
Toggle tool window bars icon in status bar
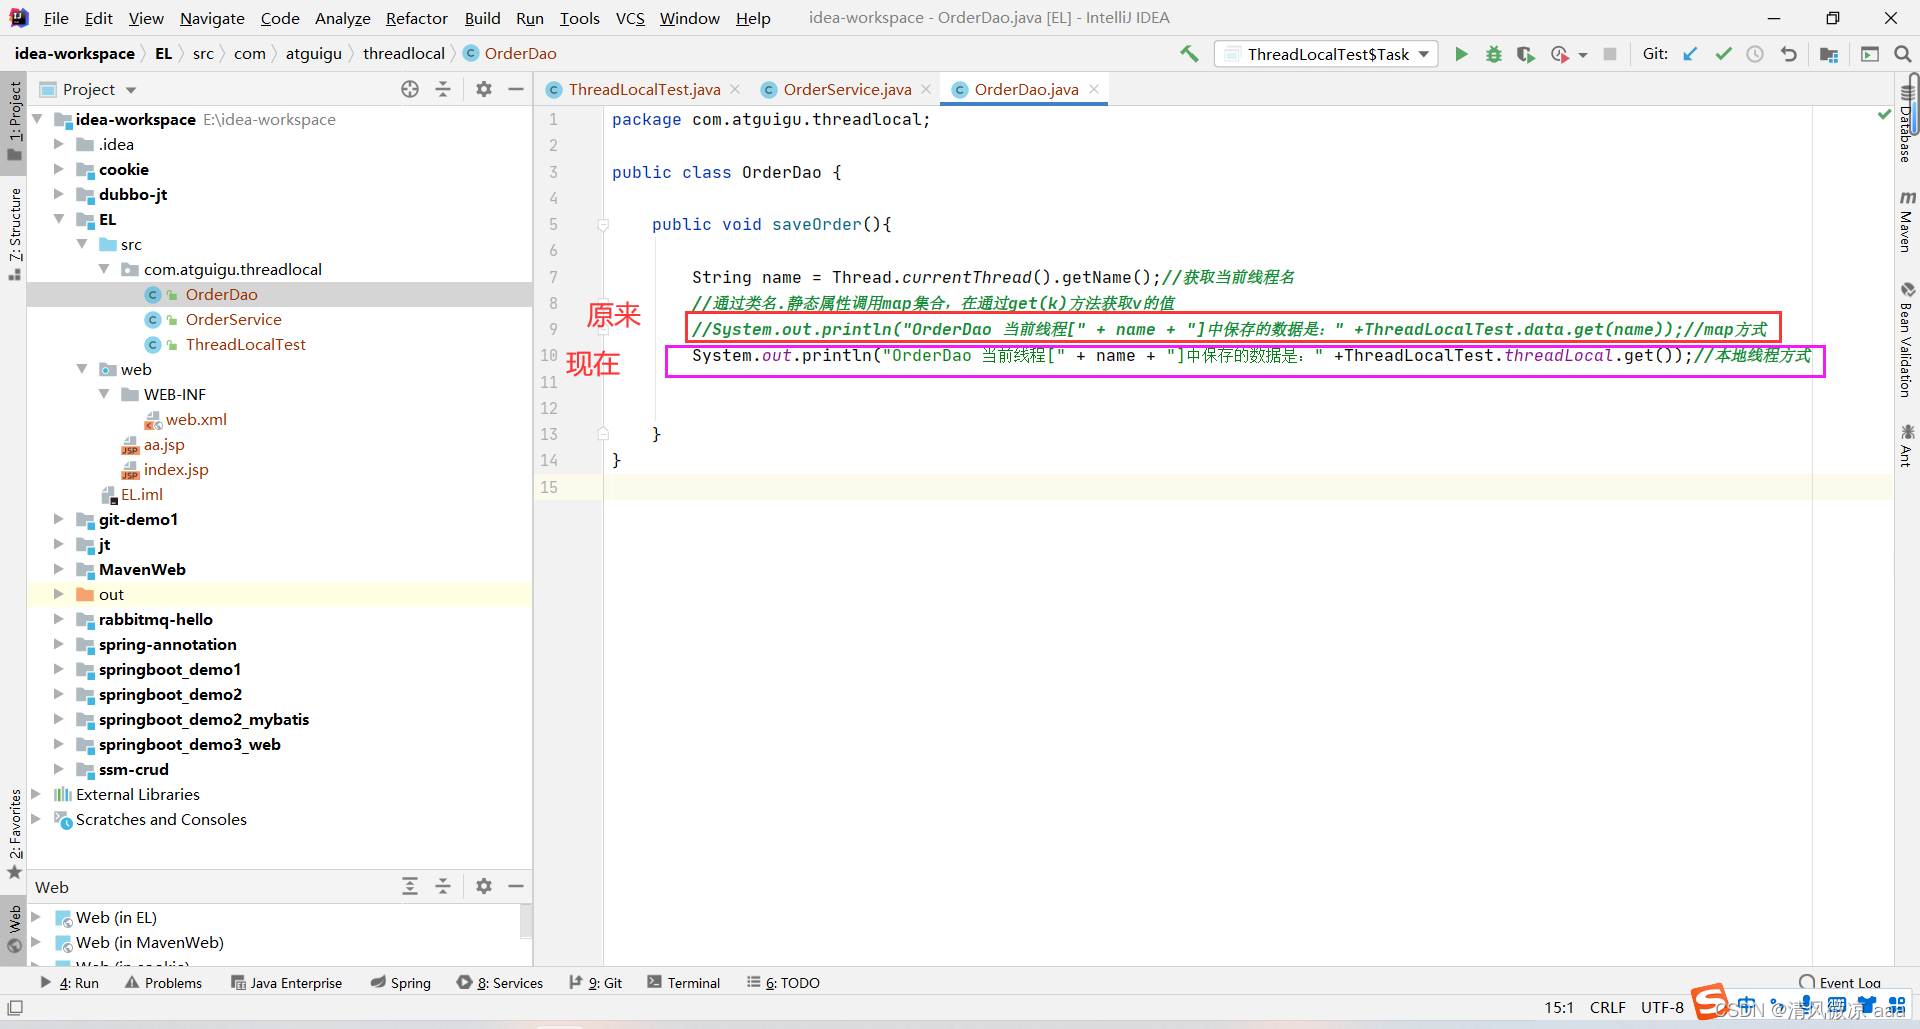coord(15,1008)
